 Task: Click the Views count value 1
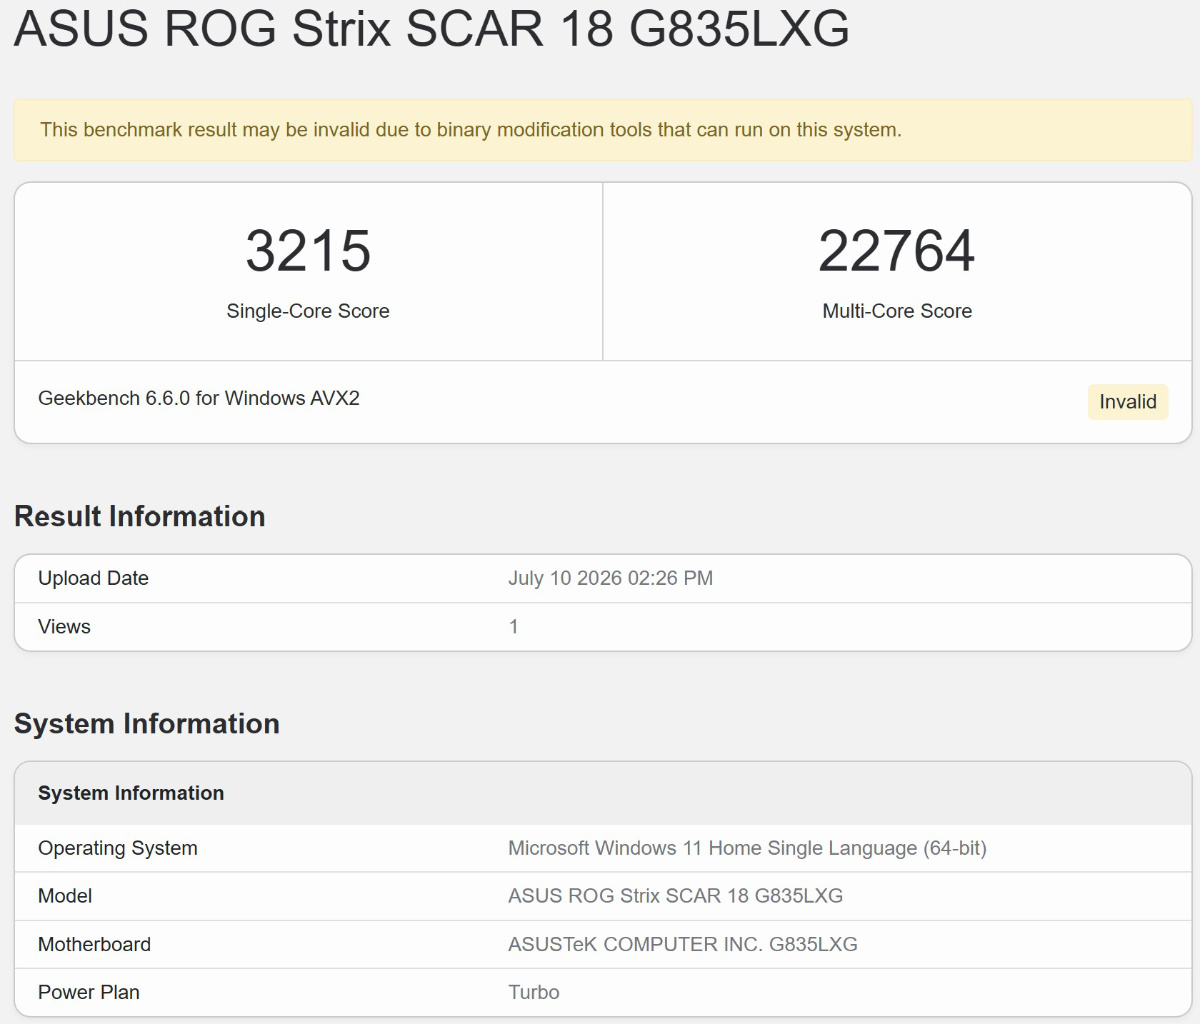click(x=514, y=627)
